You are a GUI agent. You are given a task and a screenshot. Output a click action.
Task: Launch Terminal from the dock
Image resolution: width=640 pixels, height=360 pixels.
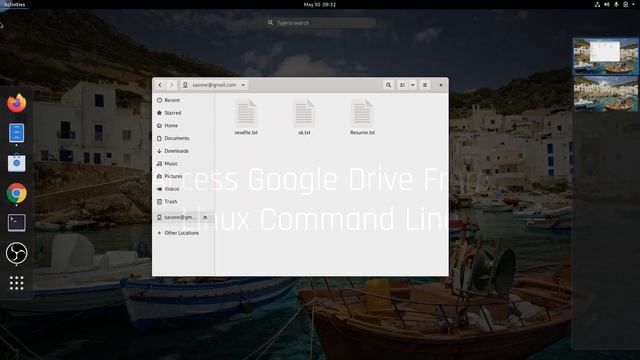tap(16, 223)
